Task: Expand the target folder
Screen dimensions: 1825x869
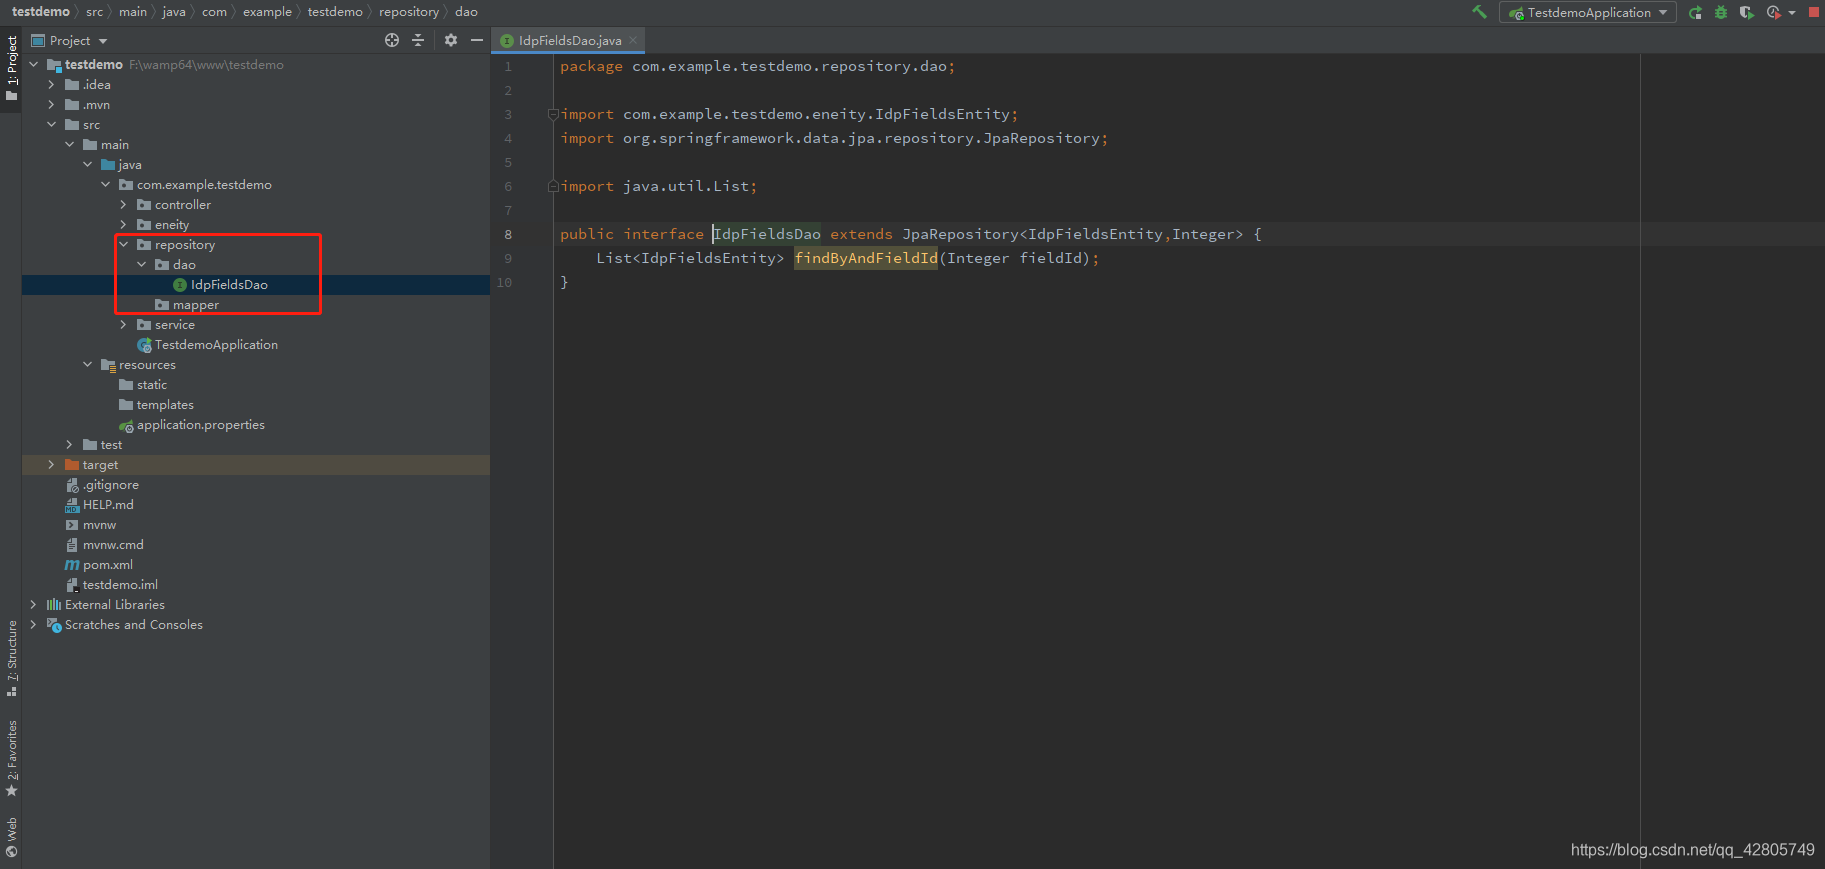Action: tap(52, 464)
